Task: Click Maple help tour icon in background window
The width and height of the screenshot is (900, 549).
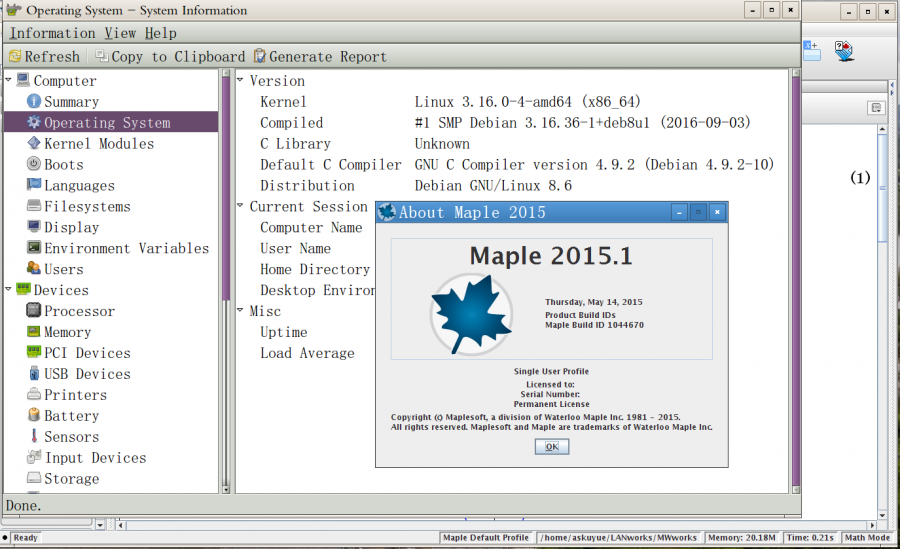Action: tap(844, 51)
